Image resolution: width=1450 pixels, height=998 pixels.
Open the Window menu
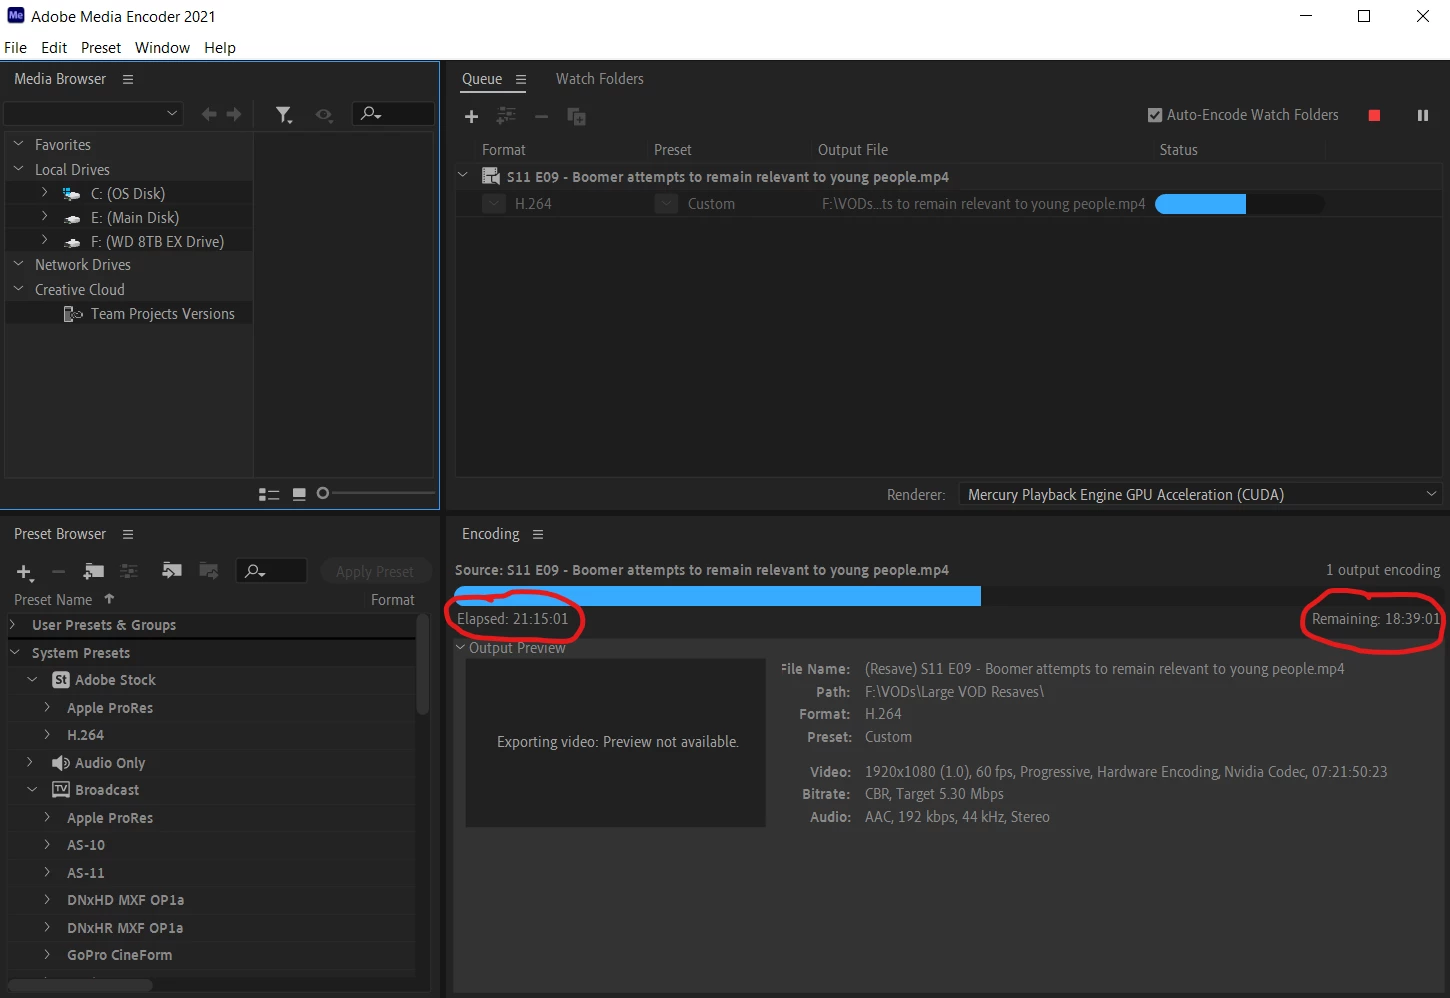[x=162, y=48]
